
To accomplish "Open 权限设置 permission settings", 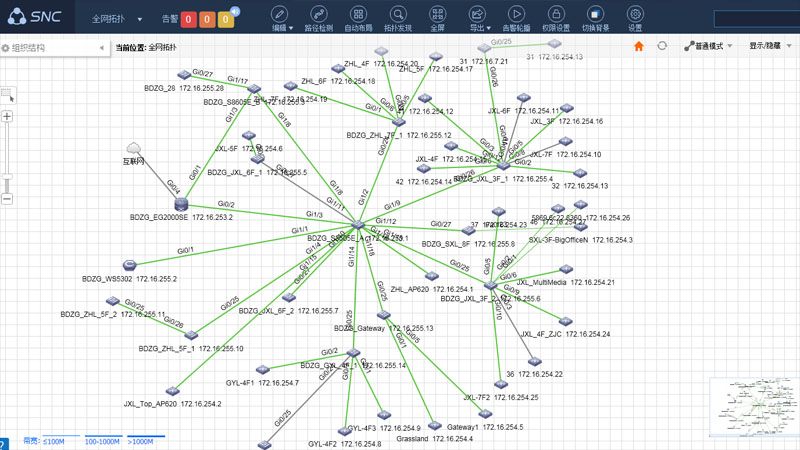I will (x=556, y=18).
